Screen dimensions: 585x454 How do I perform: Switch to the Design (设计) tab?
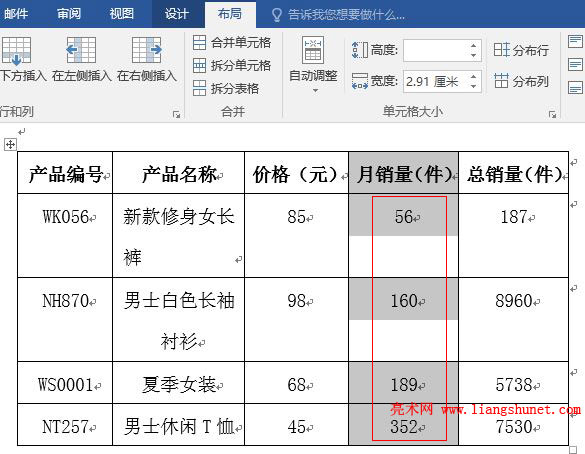click(177, 14)
